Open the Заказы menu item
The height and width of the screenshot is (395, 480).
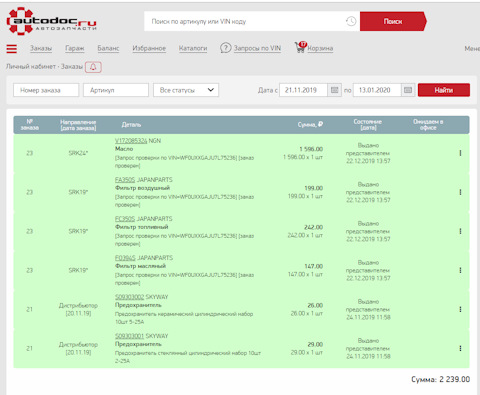click(41, 48)
